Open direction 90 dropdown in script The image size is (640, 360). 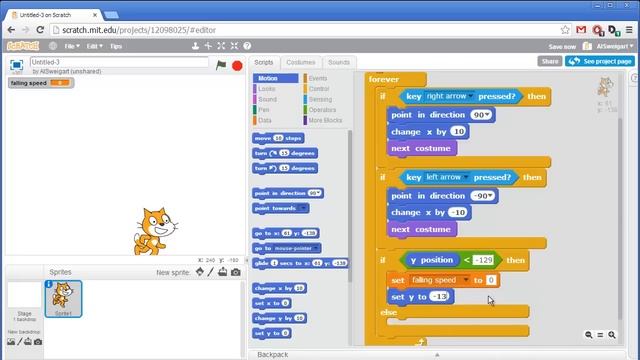(487, 115)
